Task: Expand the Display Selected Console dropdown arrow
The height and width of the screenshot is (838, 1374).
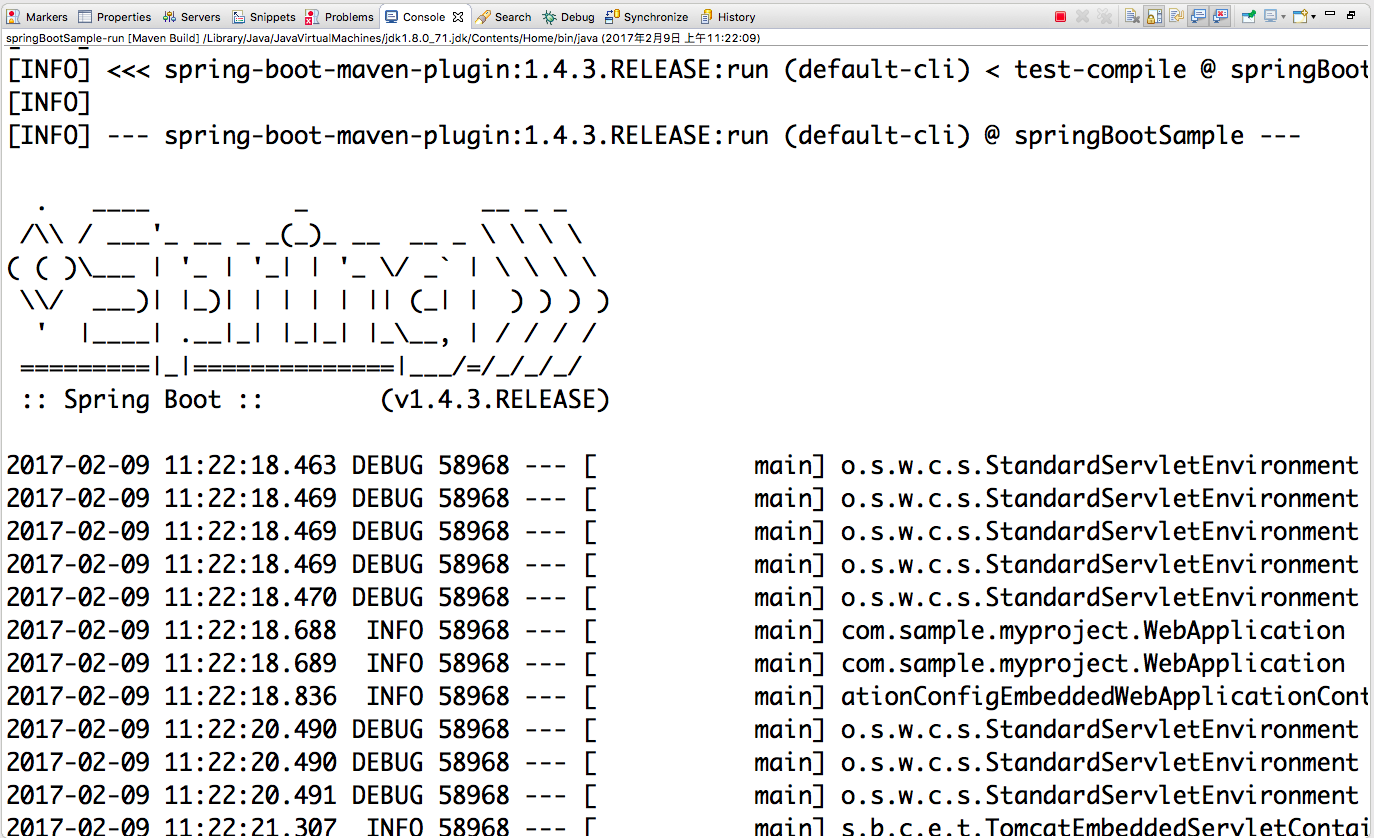Action: 1283,16
